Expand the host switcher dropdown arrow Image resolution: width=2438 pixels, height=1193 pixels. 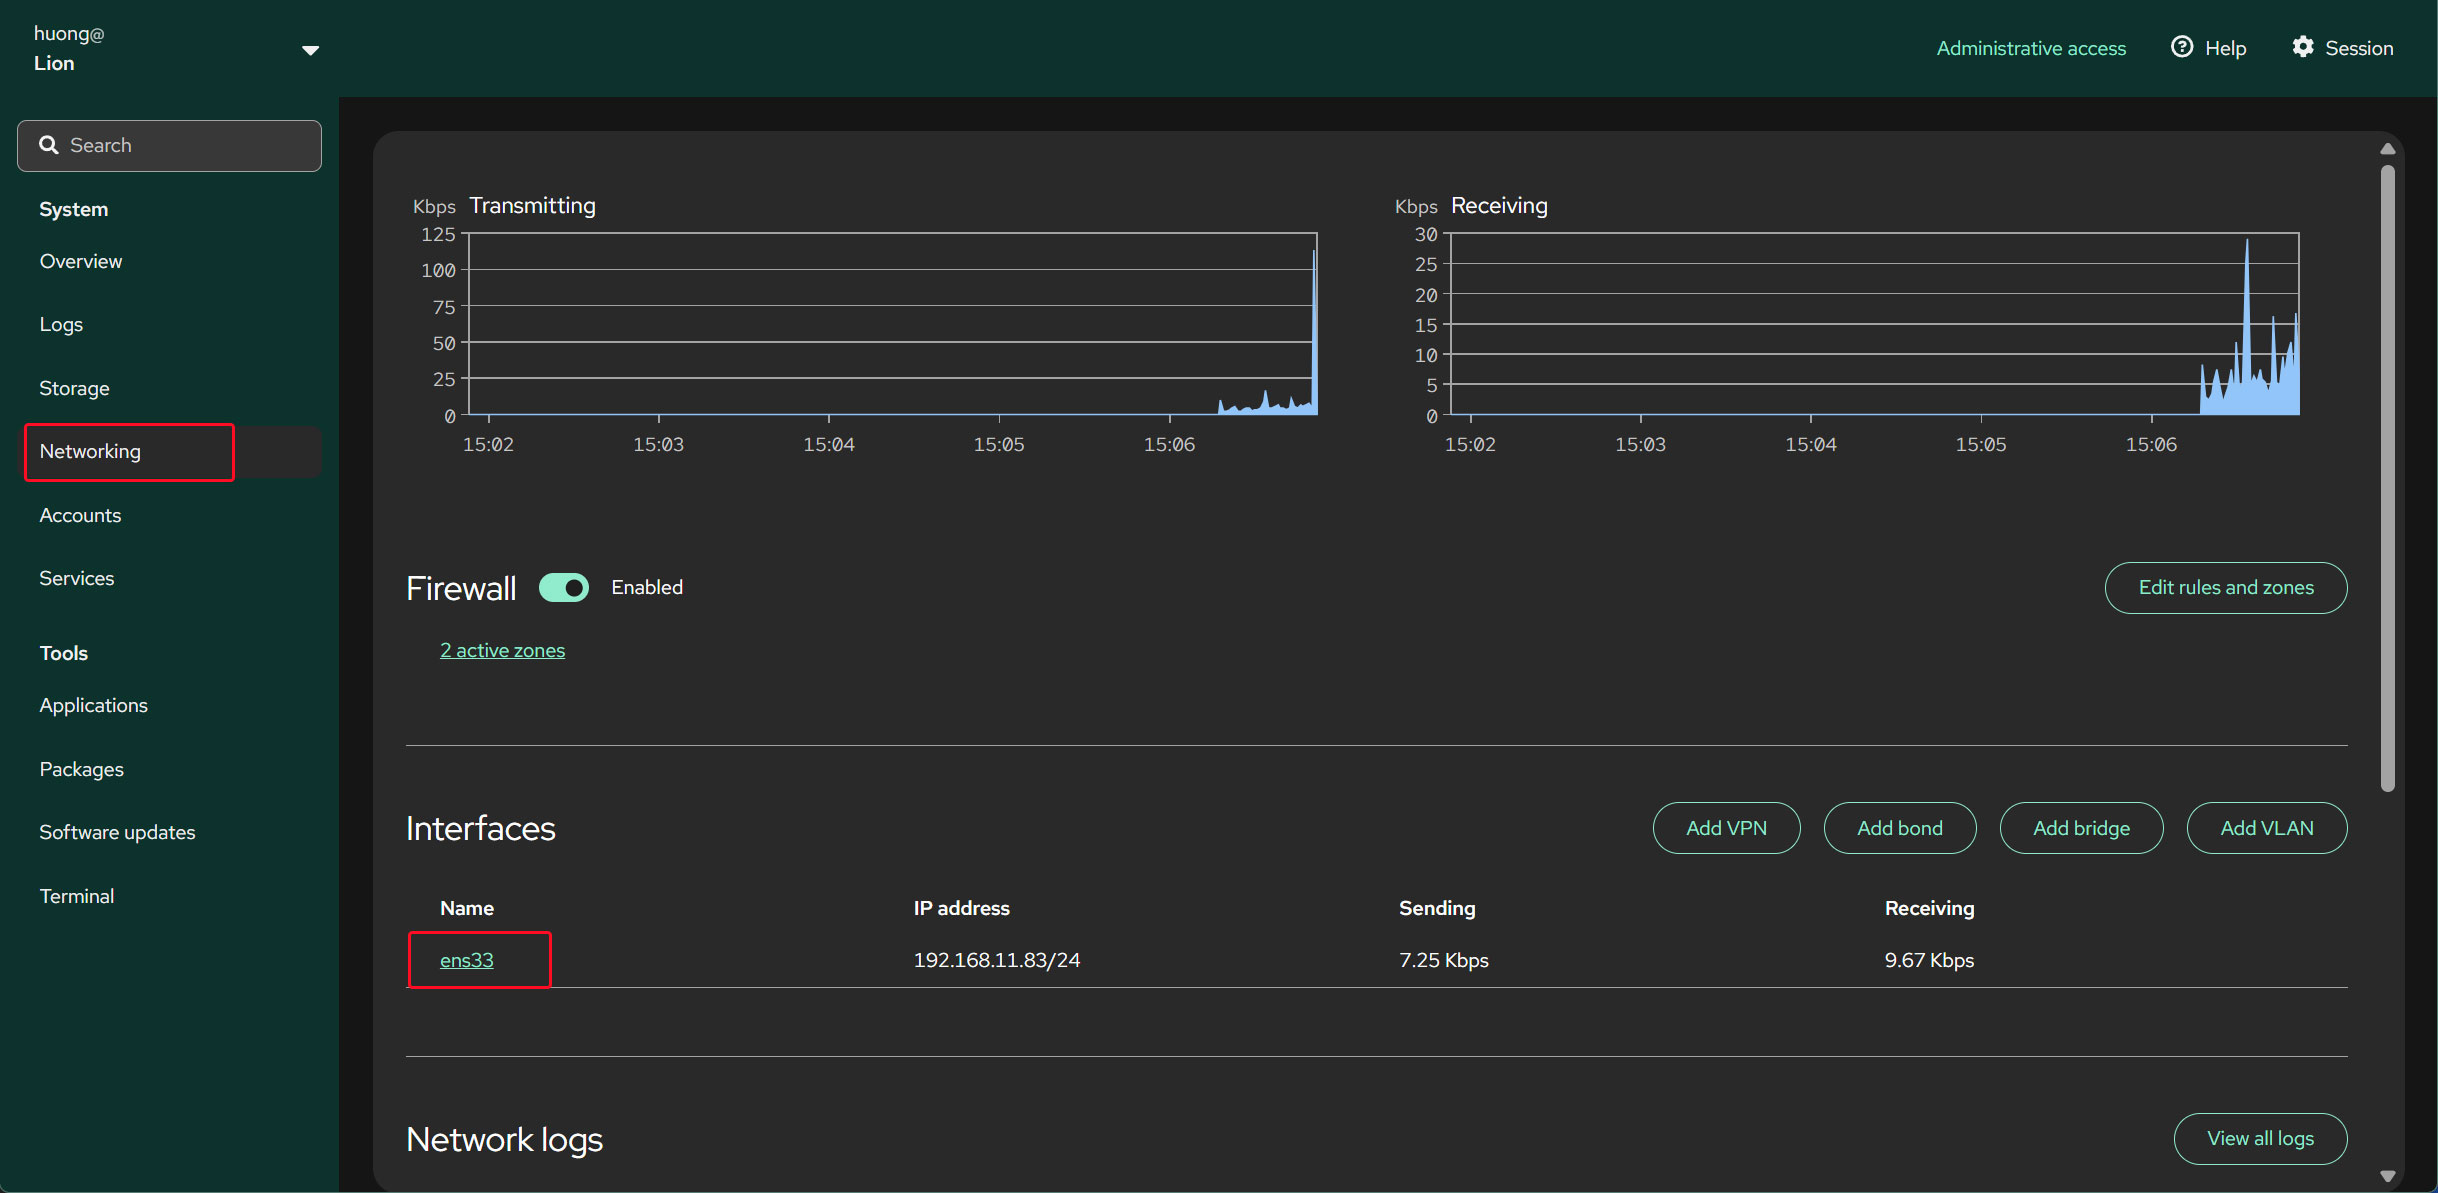tap(310, 50)
